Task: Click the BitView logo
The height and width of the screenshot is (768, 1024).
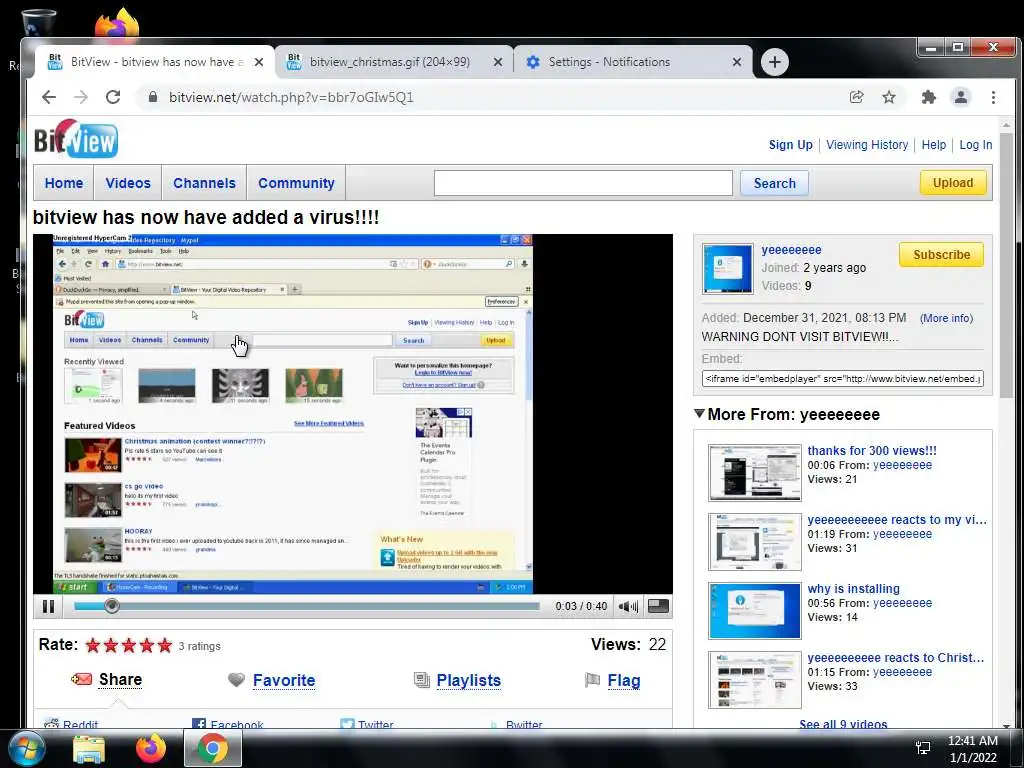Action: [x=76, y=138]
